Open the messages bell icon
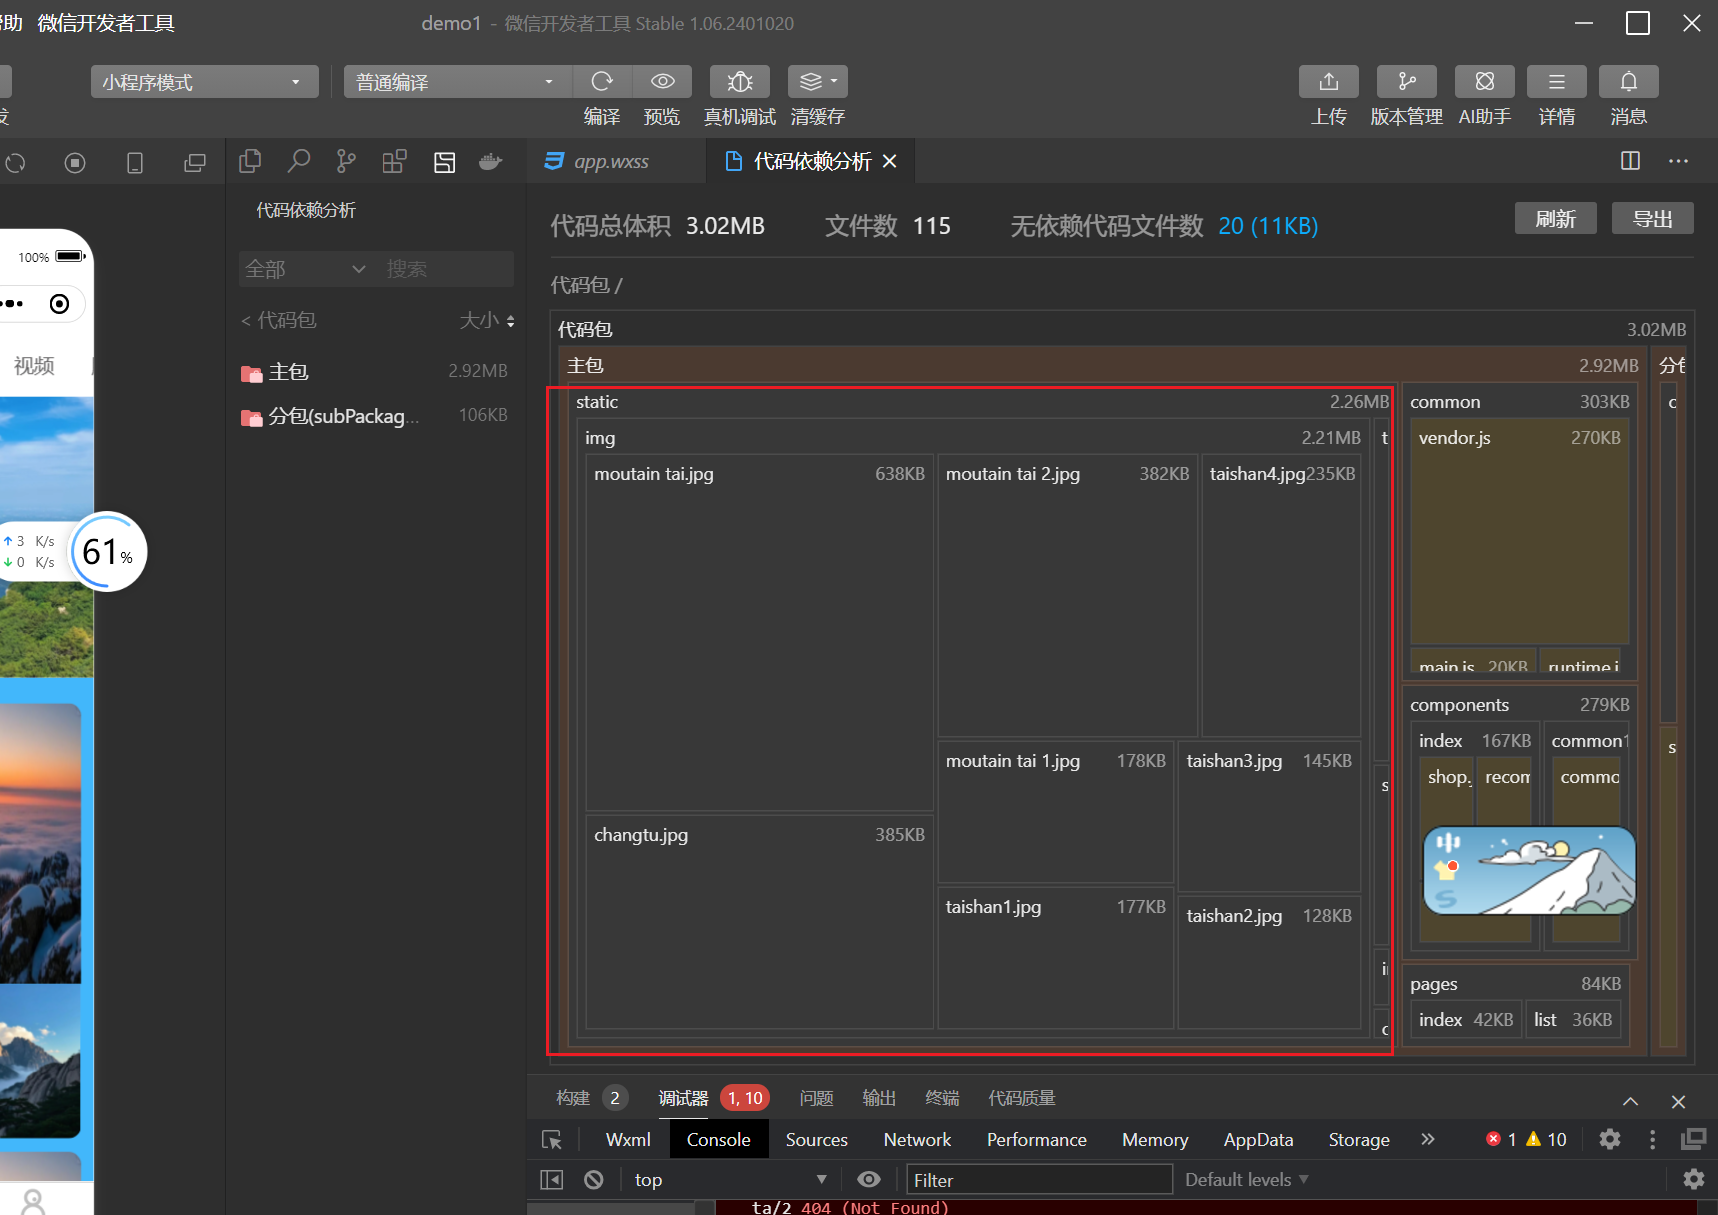 click(x=1629, y=81)
